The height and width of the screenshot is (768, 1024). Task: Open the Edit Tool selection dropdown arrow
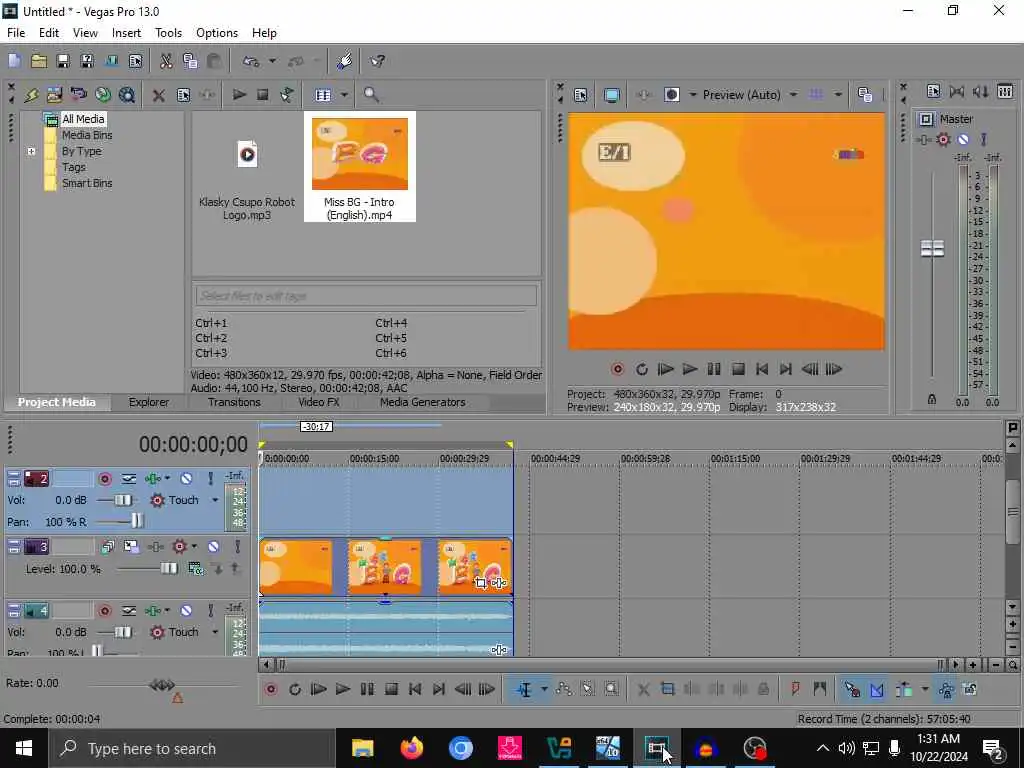click(543, 689)
